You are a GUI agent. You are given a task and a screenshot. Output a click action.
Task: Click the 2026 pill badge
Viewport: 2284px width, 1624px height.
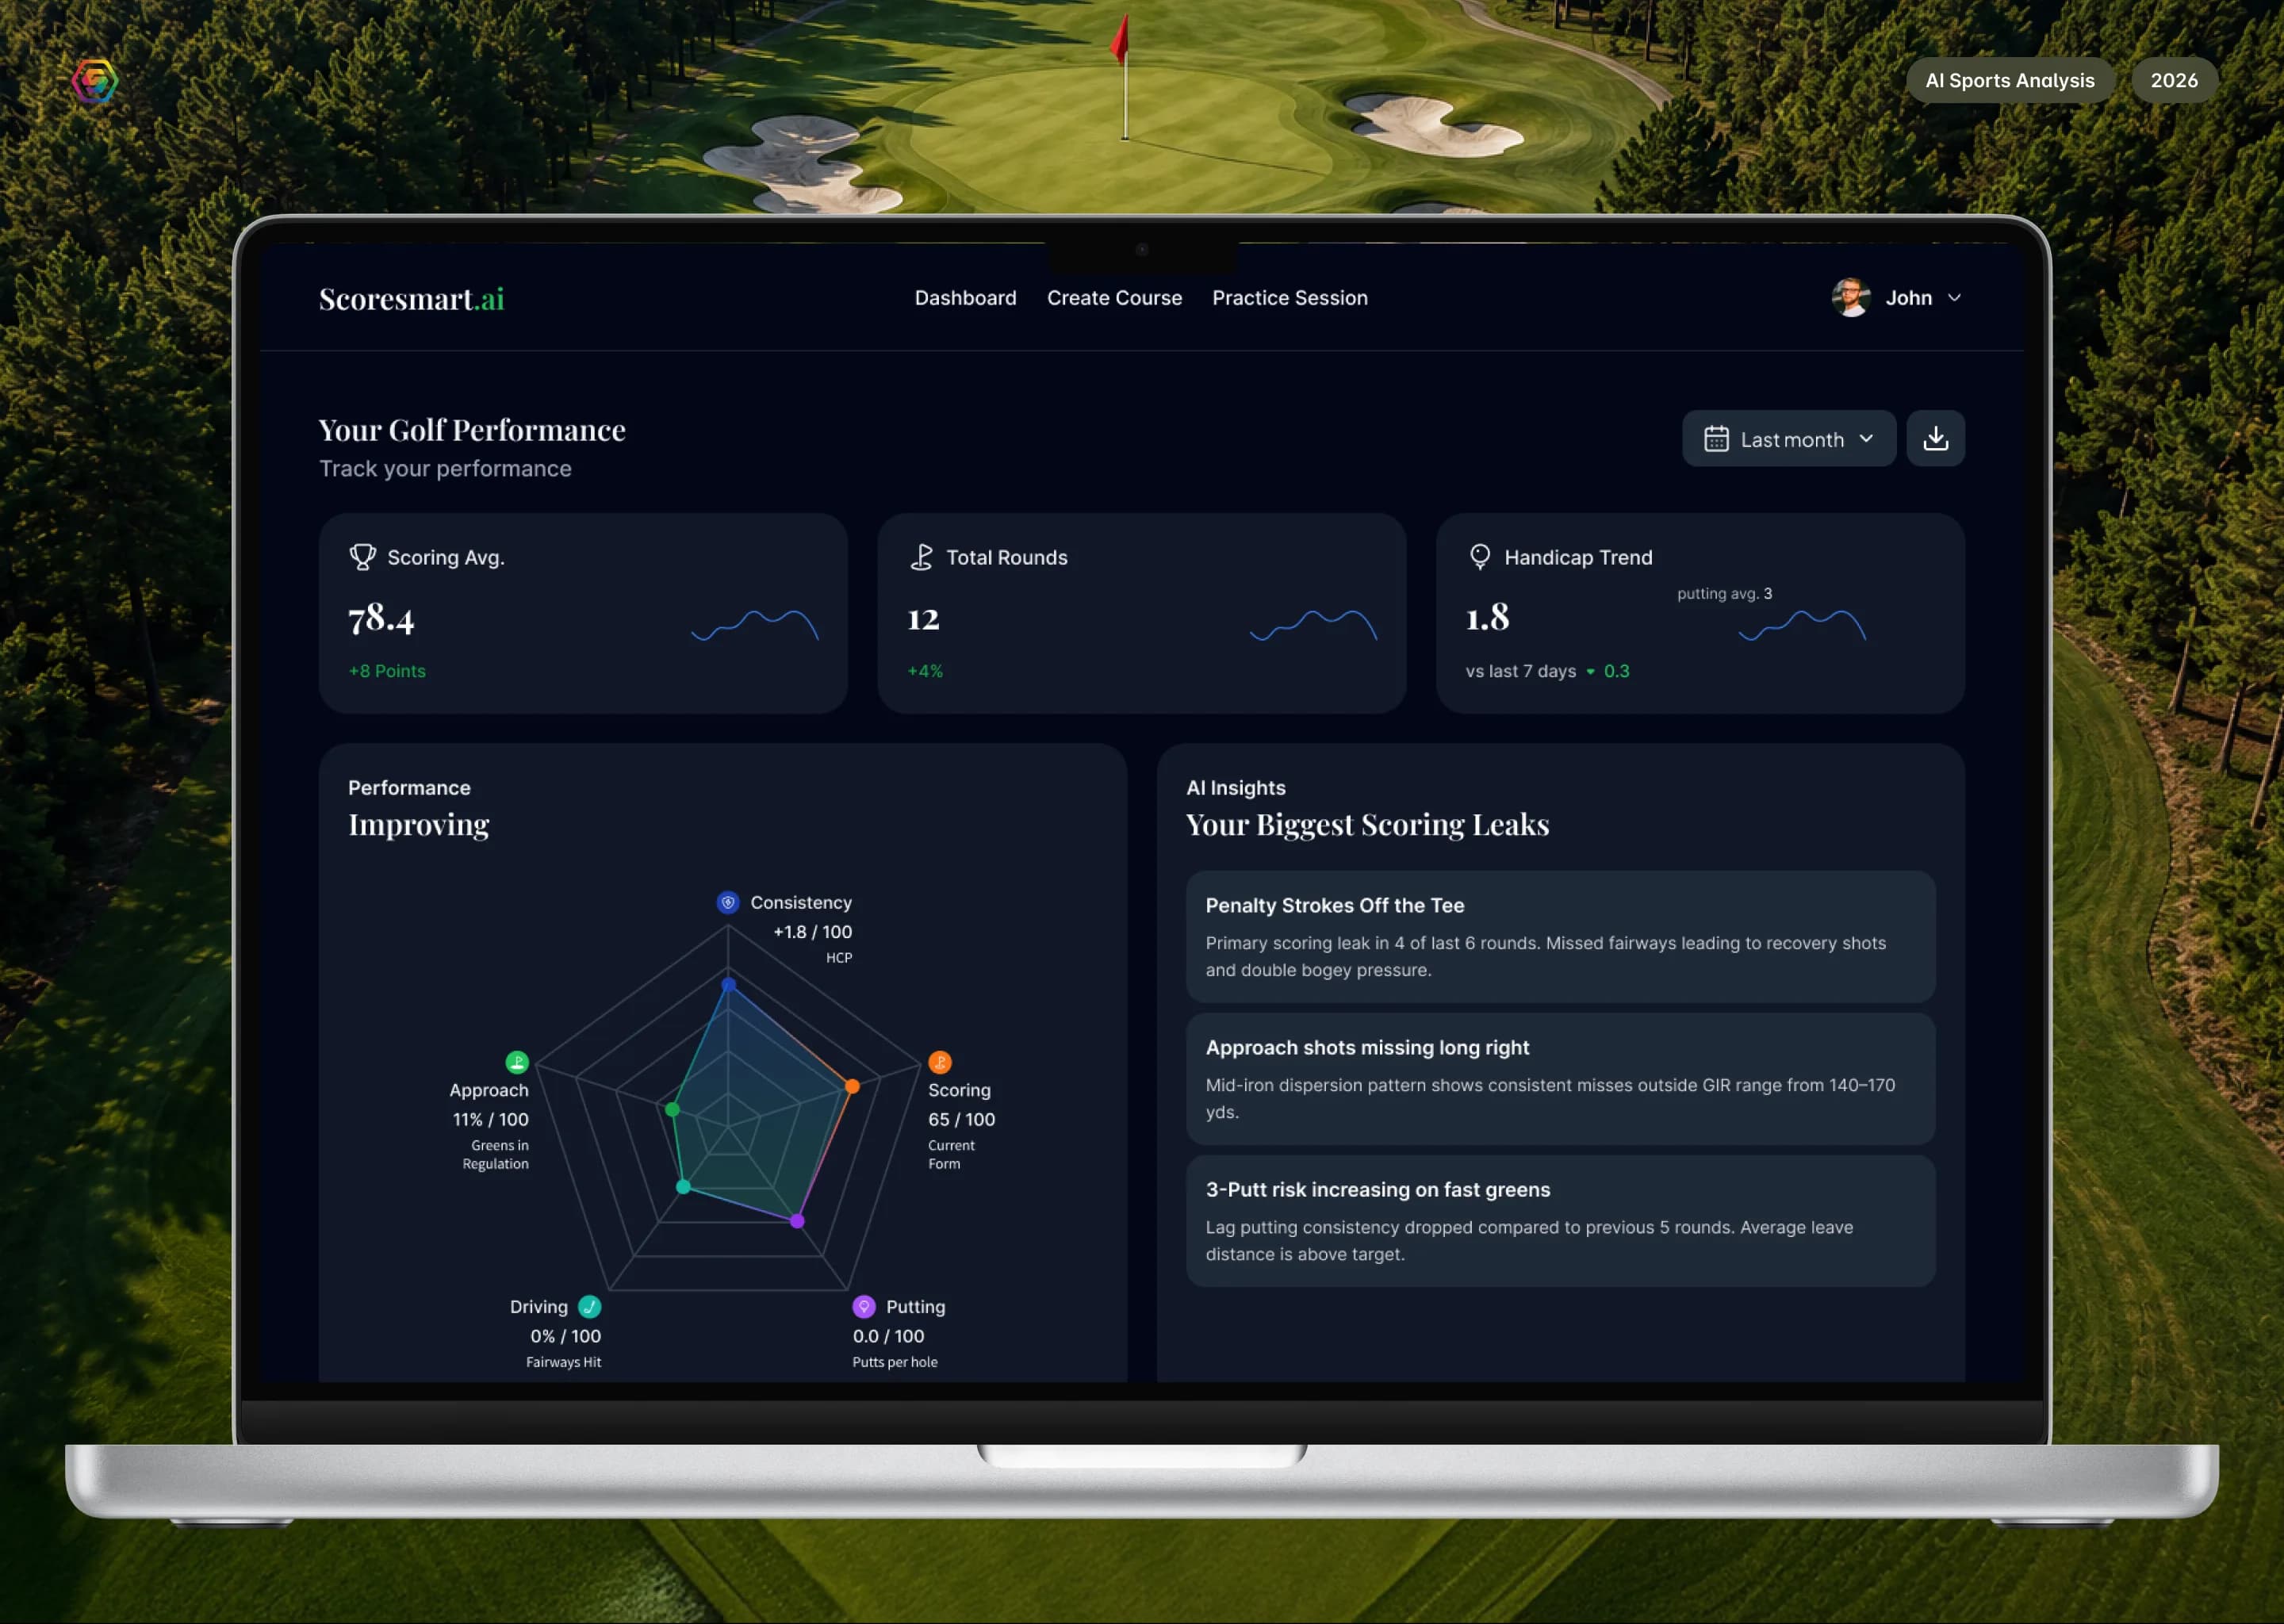click(x=2174, y=81)
